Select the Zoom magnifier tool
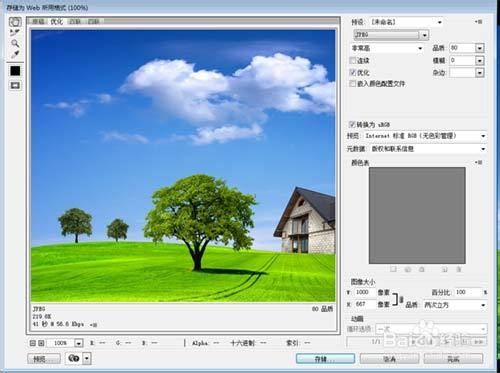Screen dimensions: 500x373 pyautogui.click(x=15, y=43)
